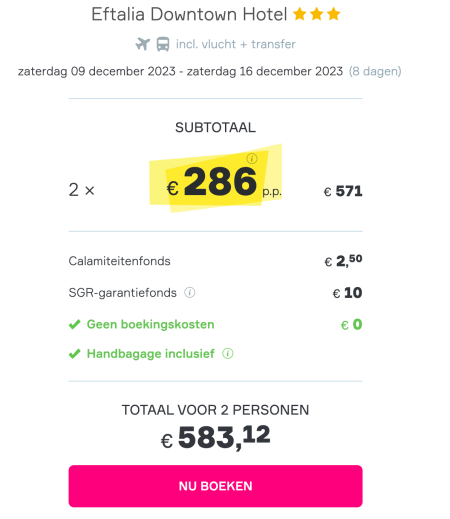Click the total price € 583,12
The height and width of the screenshot is (519, 450).
point(215,437)
